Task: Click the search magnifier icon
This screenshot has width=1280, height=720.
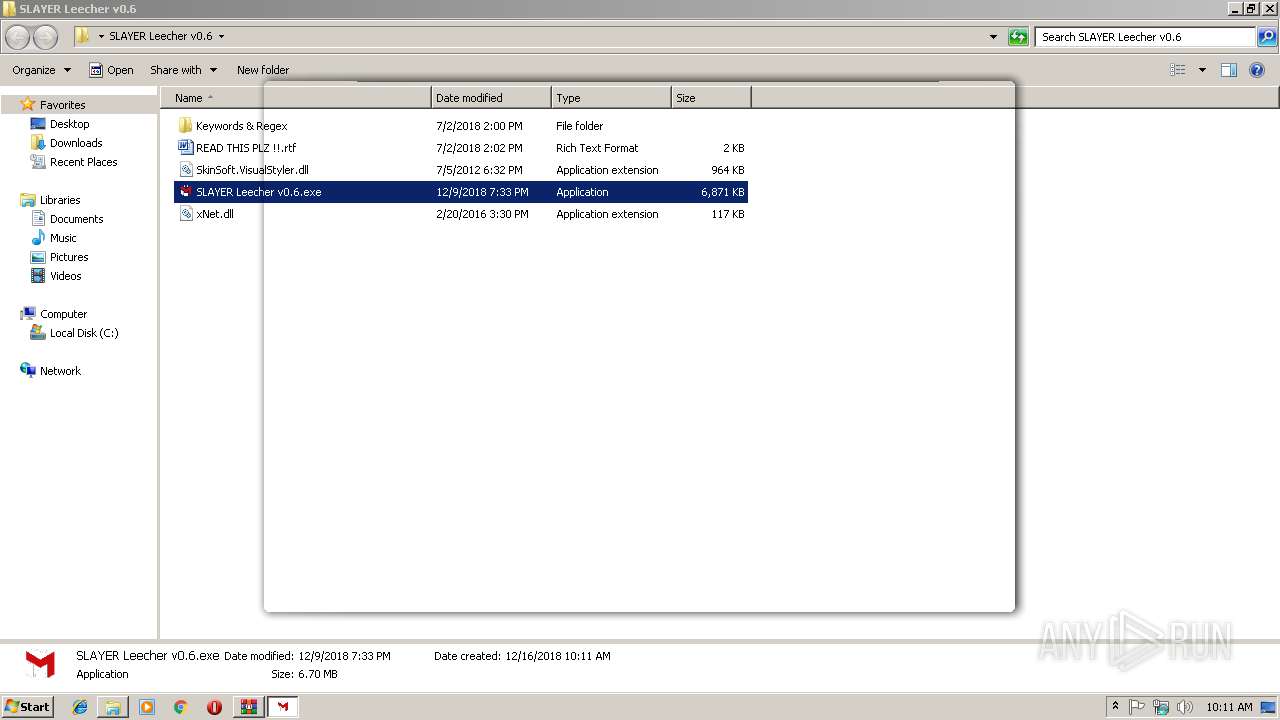Action: 1267,37
